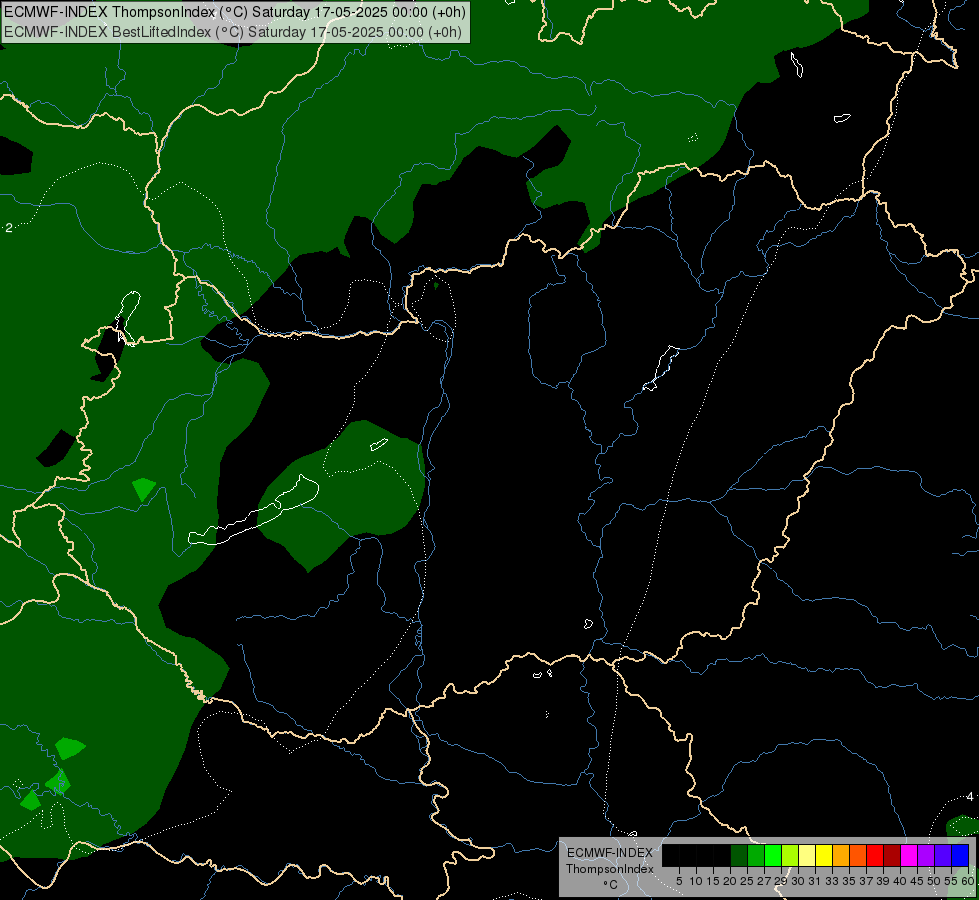The width and height of the screenshot is (979, 900).
Task: Click the ThompsonIndex title line at top
Action: 235,12
